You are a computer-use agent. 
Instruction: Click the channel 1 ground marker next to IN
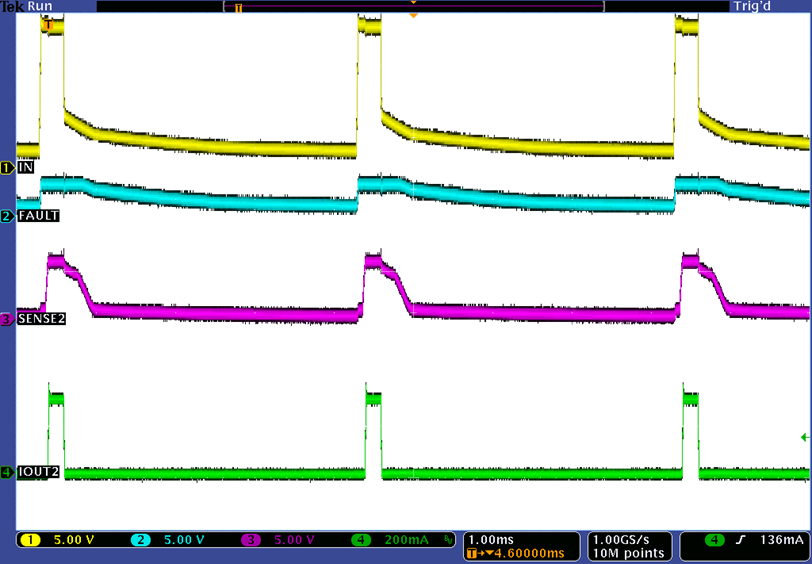coord(8,168)
